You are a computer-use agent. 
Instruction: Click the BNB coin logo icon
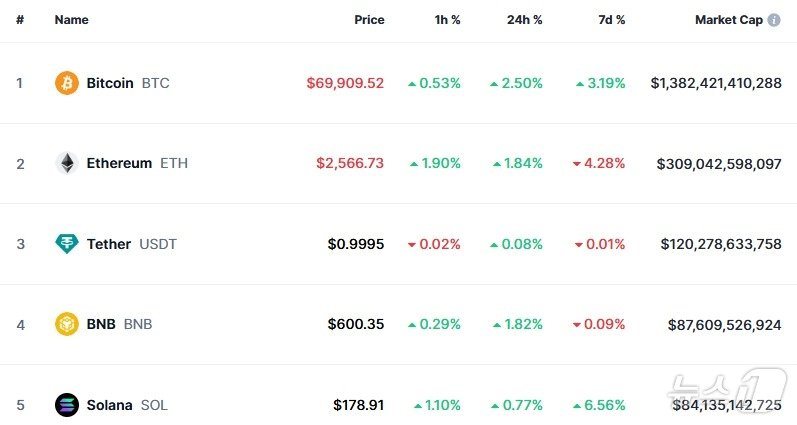click(67, 324)
